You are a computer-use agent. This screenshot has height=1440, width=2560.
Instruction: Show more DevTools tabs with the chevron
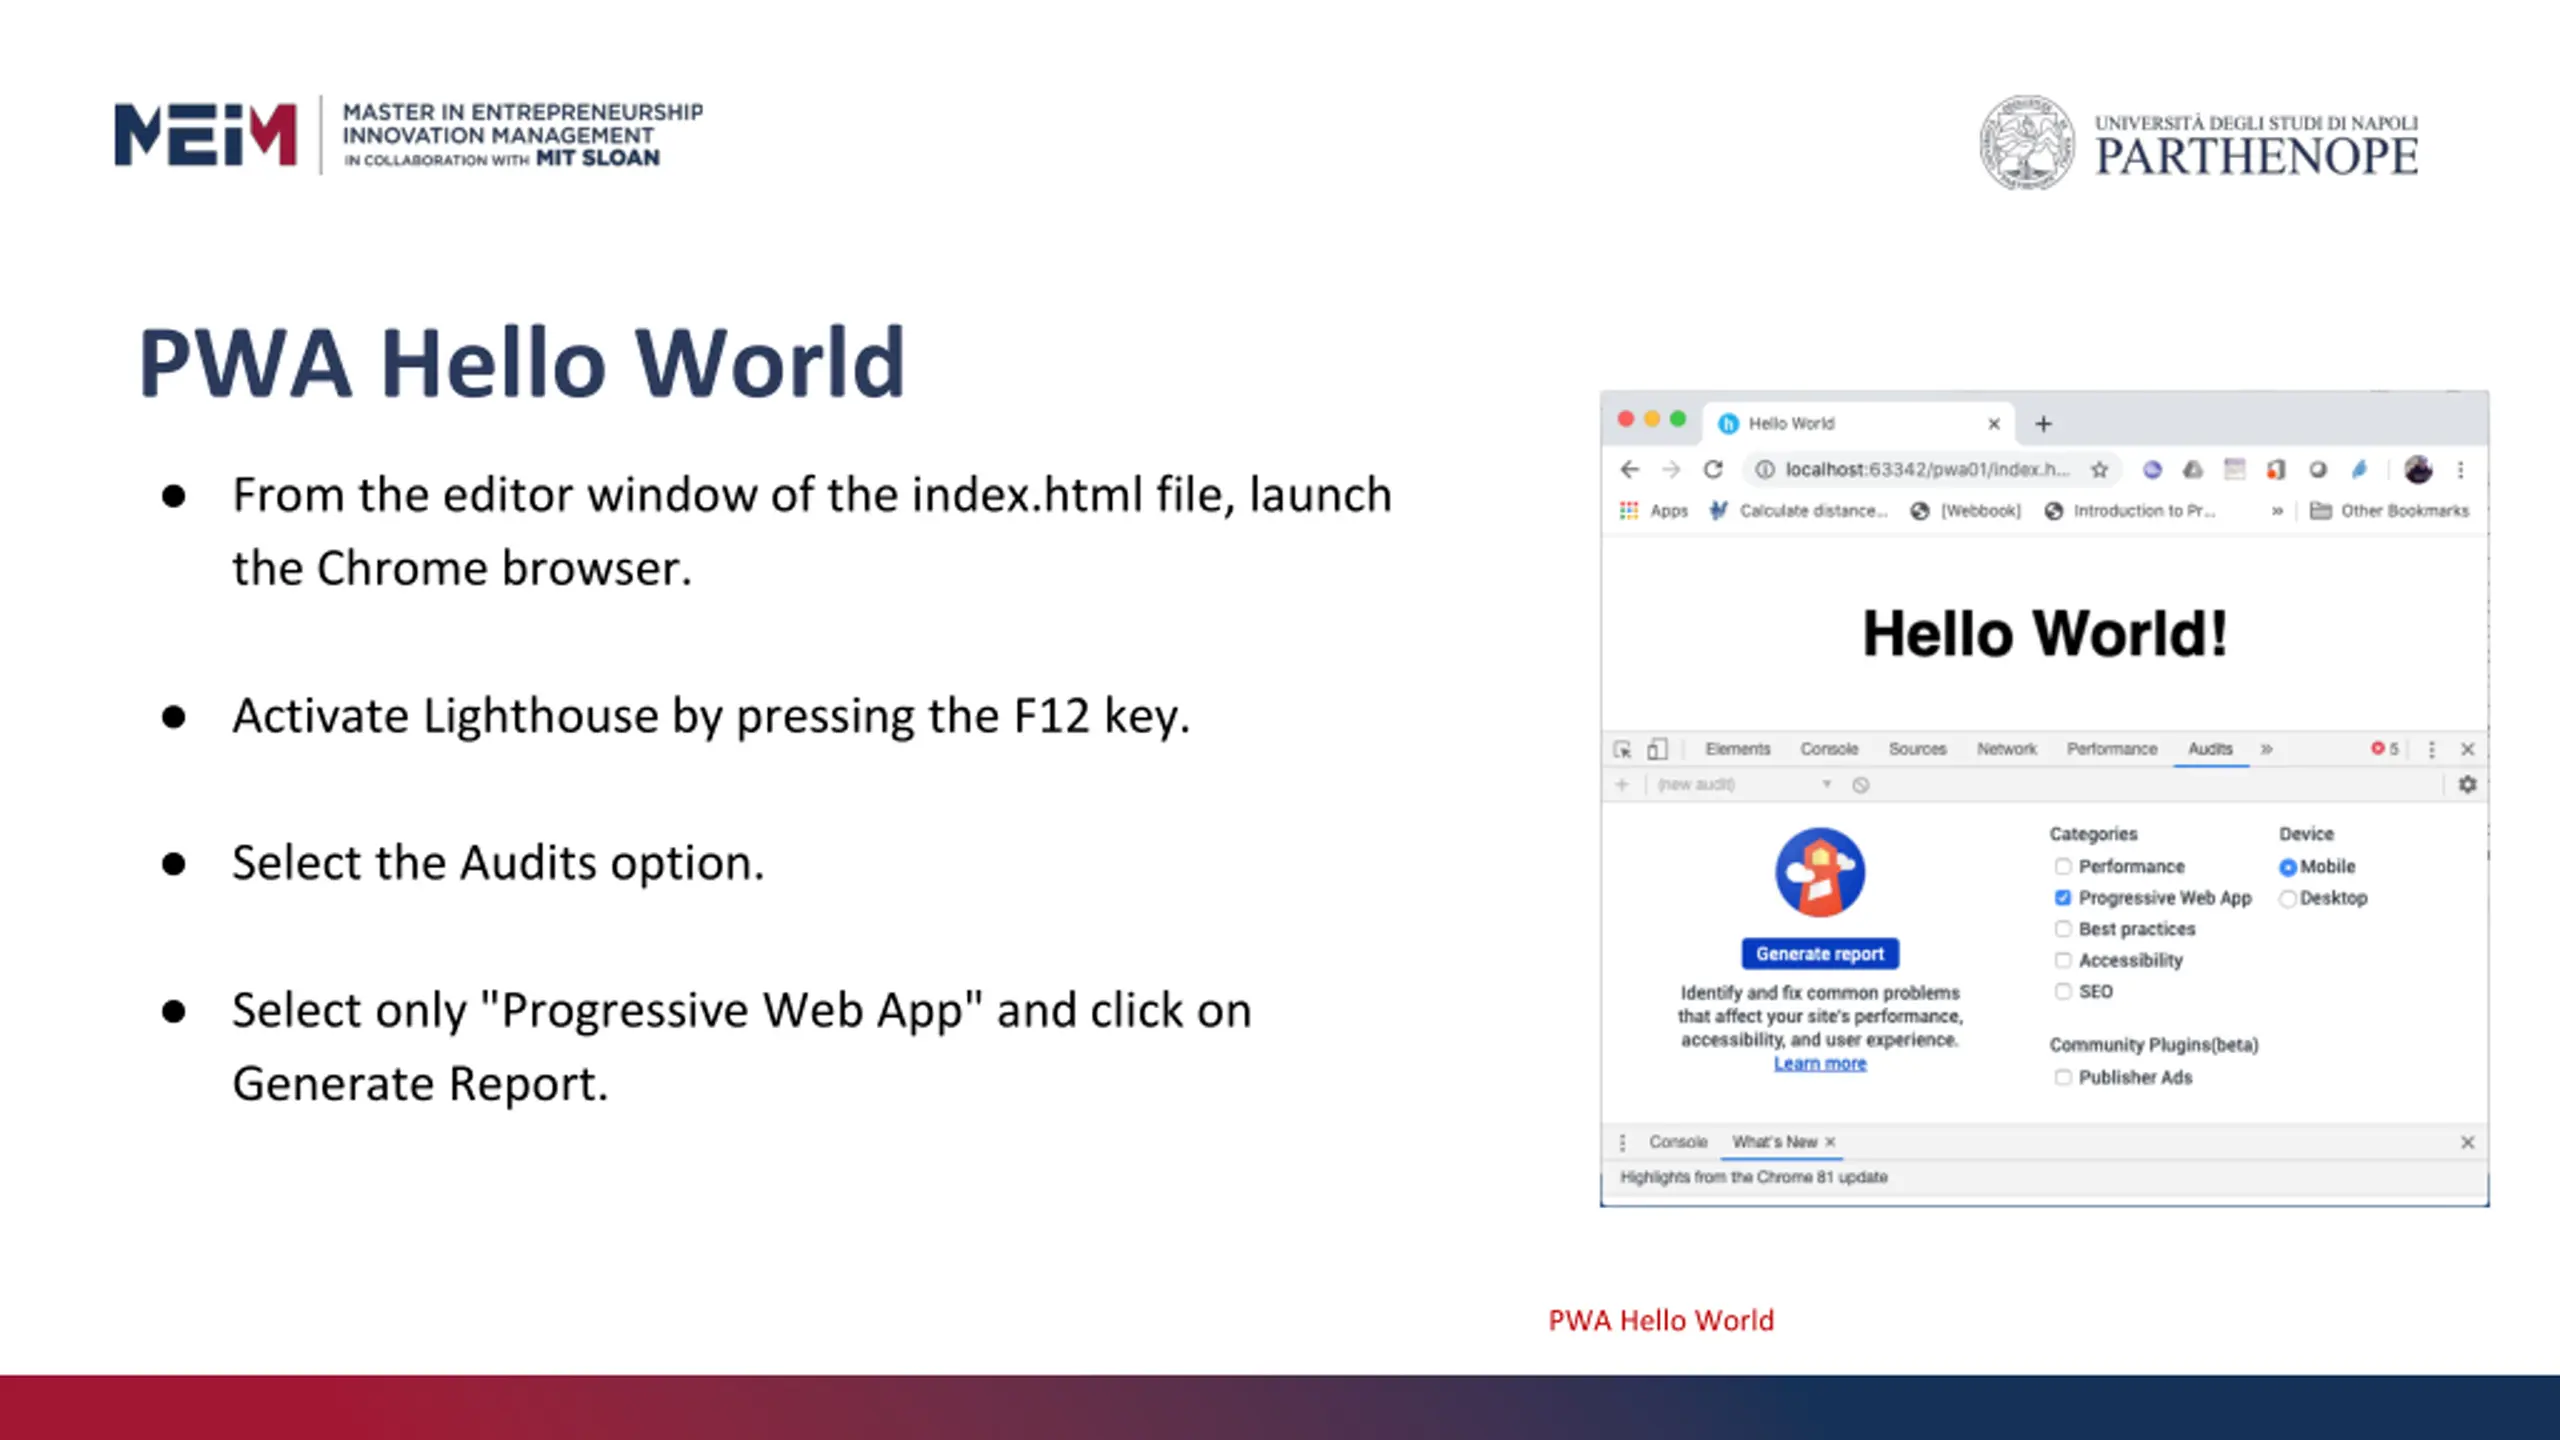click(2267, 749)
